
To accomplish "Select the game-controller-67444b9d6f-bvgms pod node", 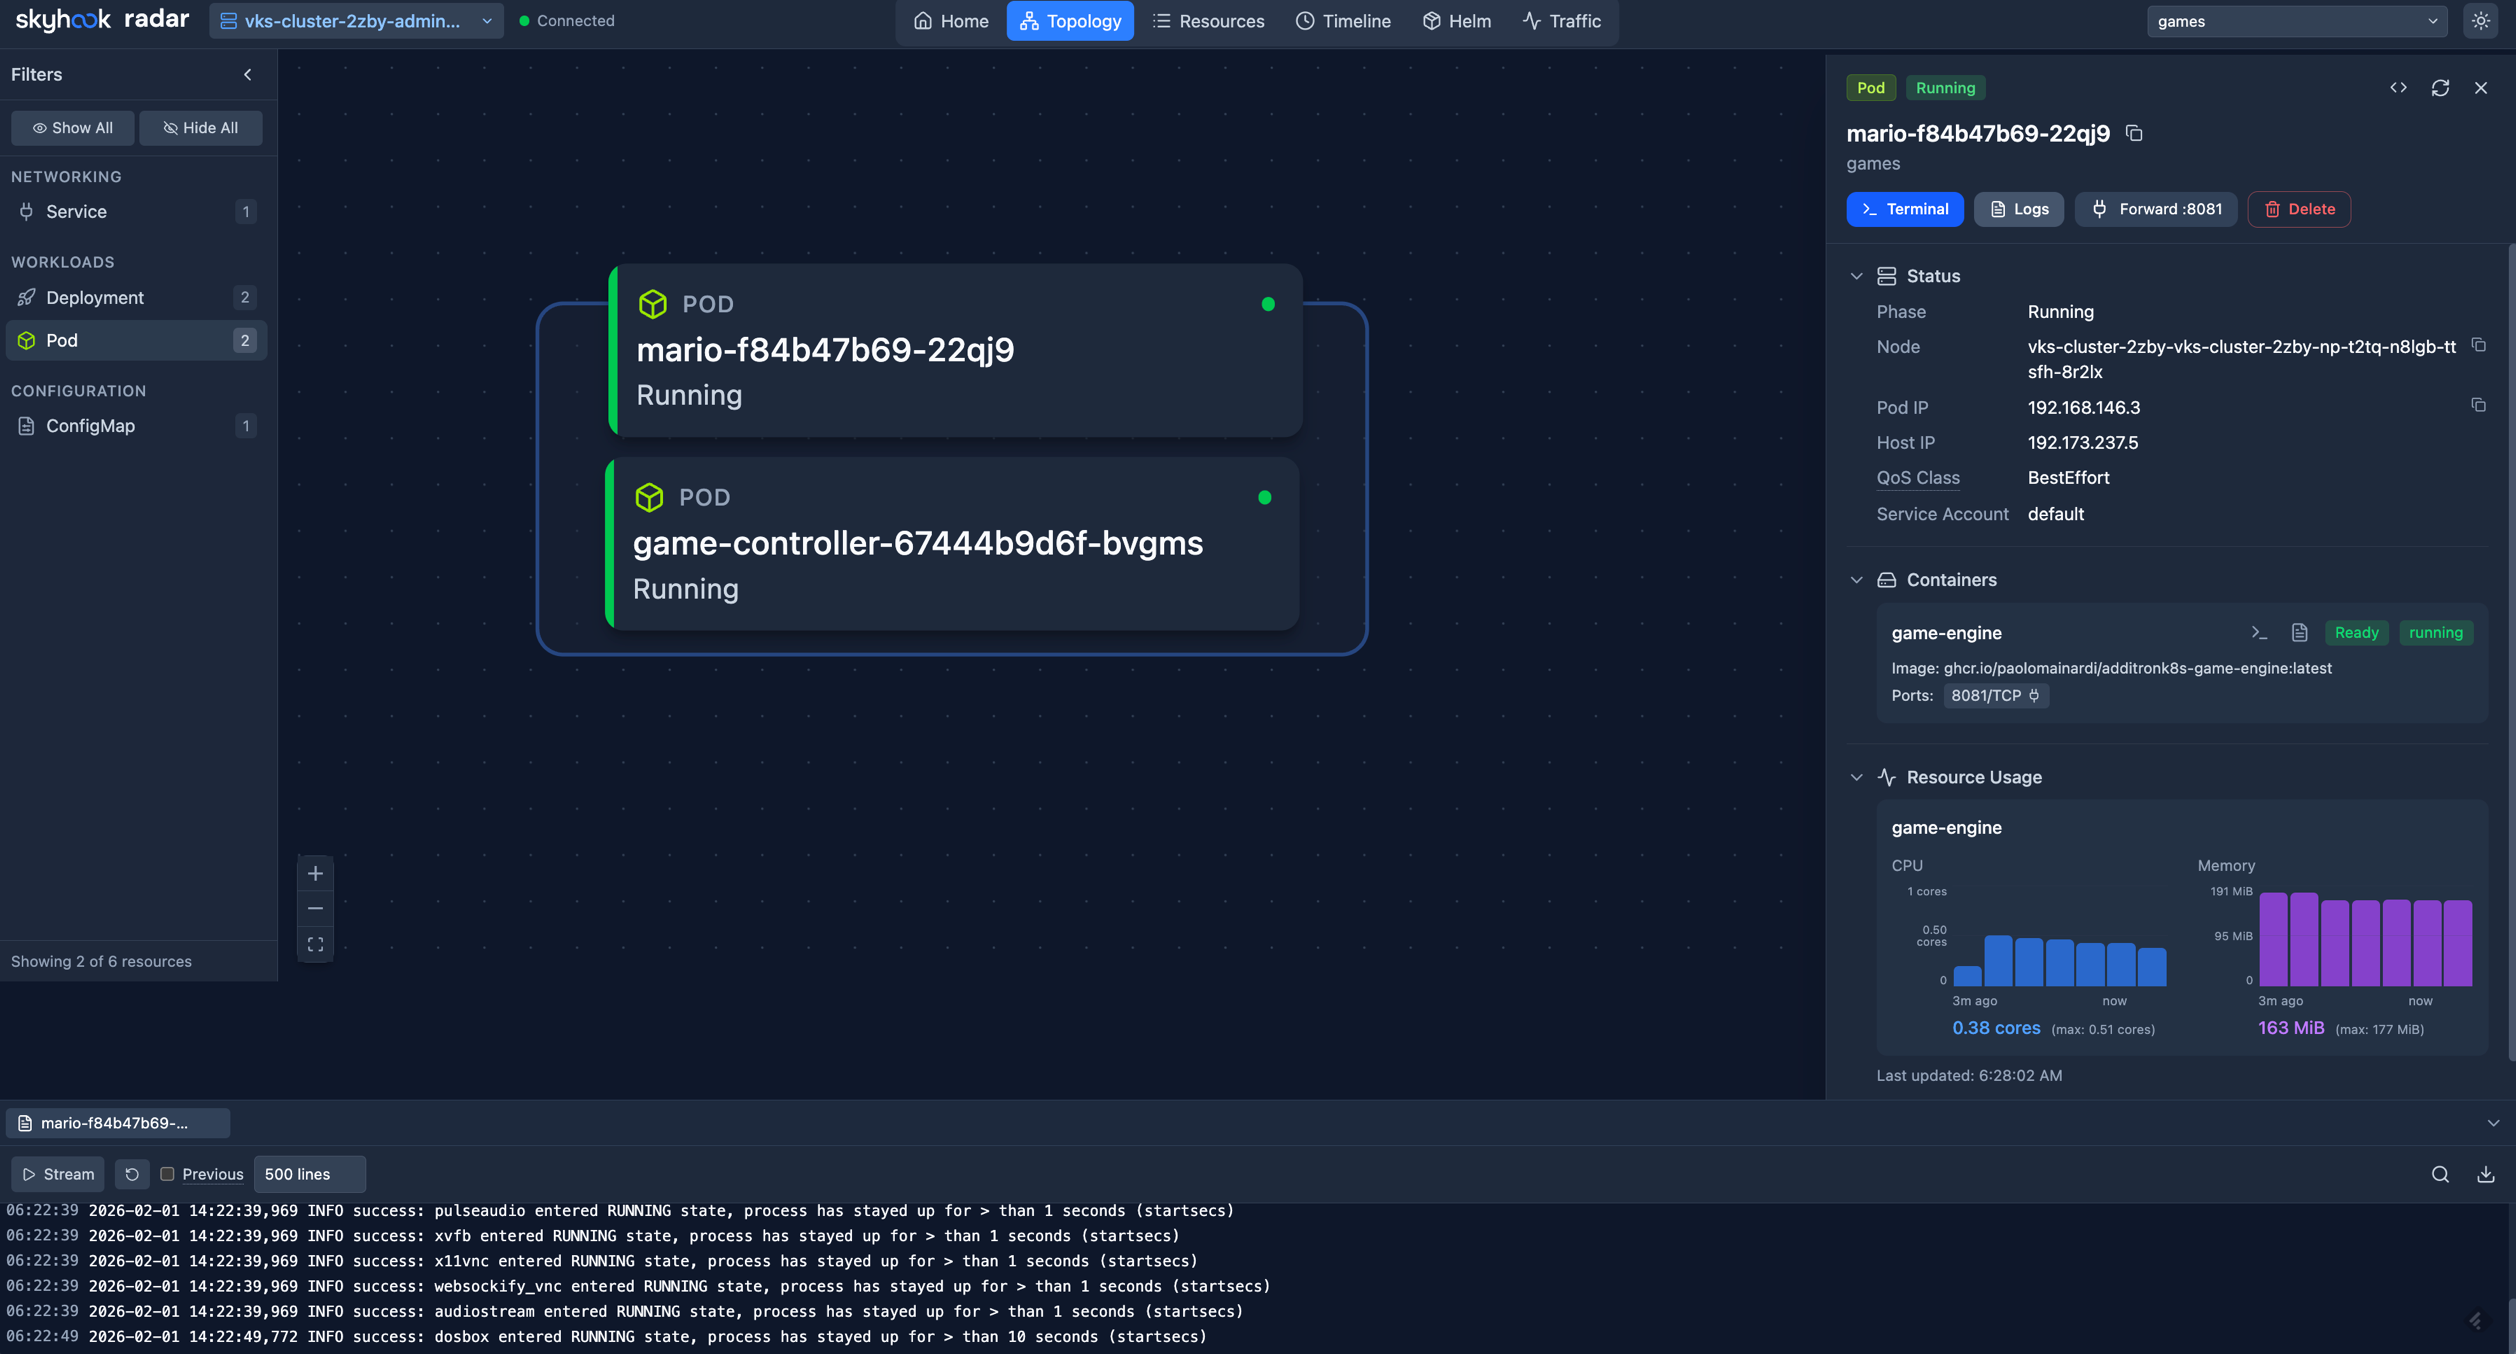I will 952,544.
